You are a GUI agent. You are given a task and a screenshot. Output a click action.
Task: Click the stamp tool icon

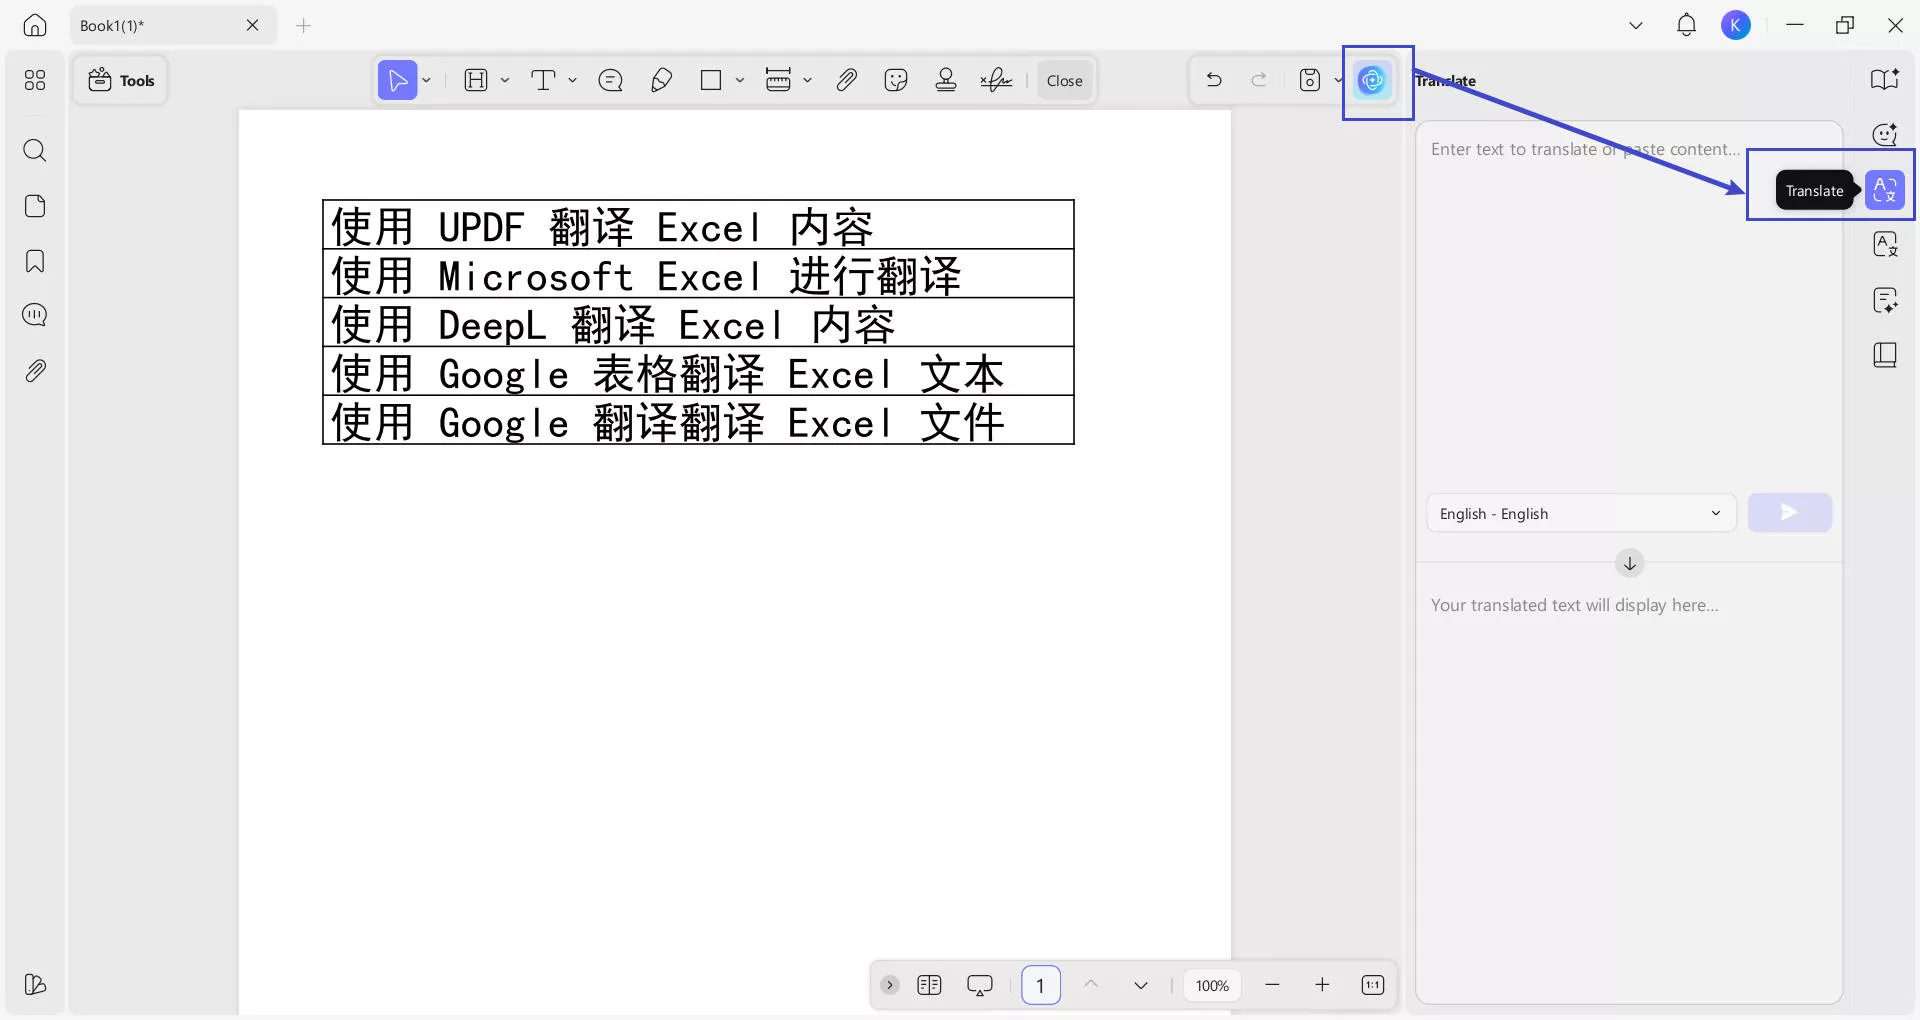945,81
